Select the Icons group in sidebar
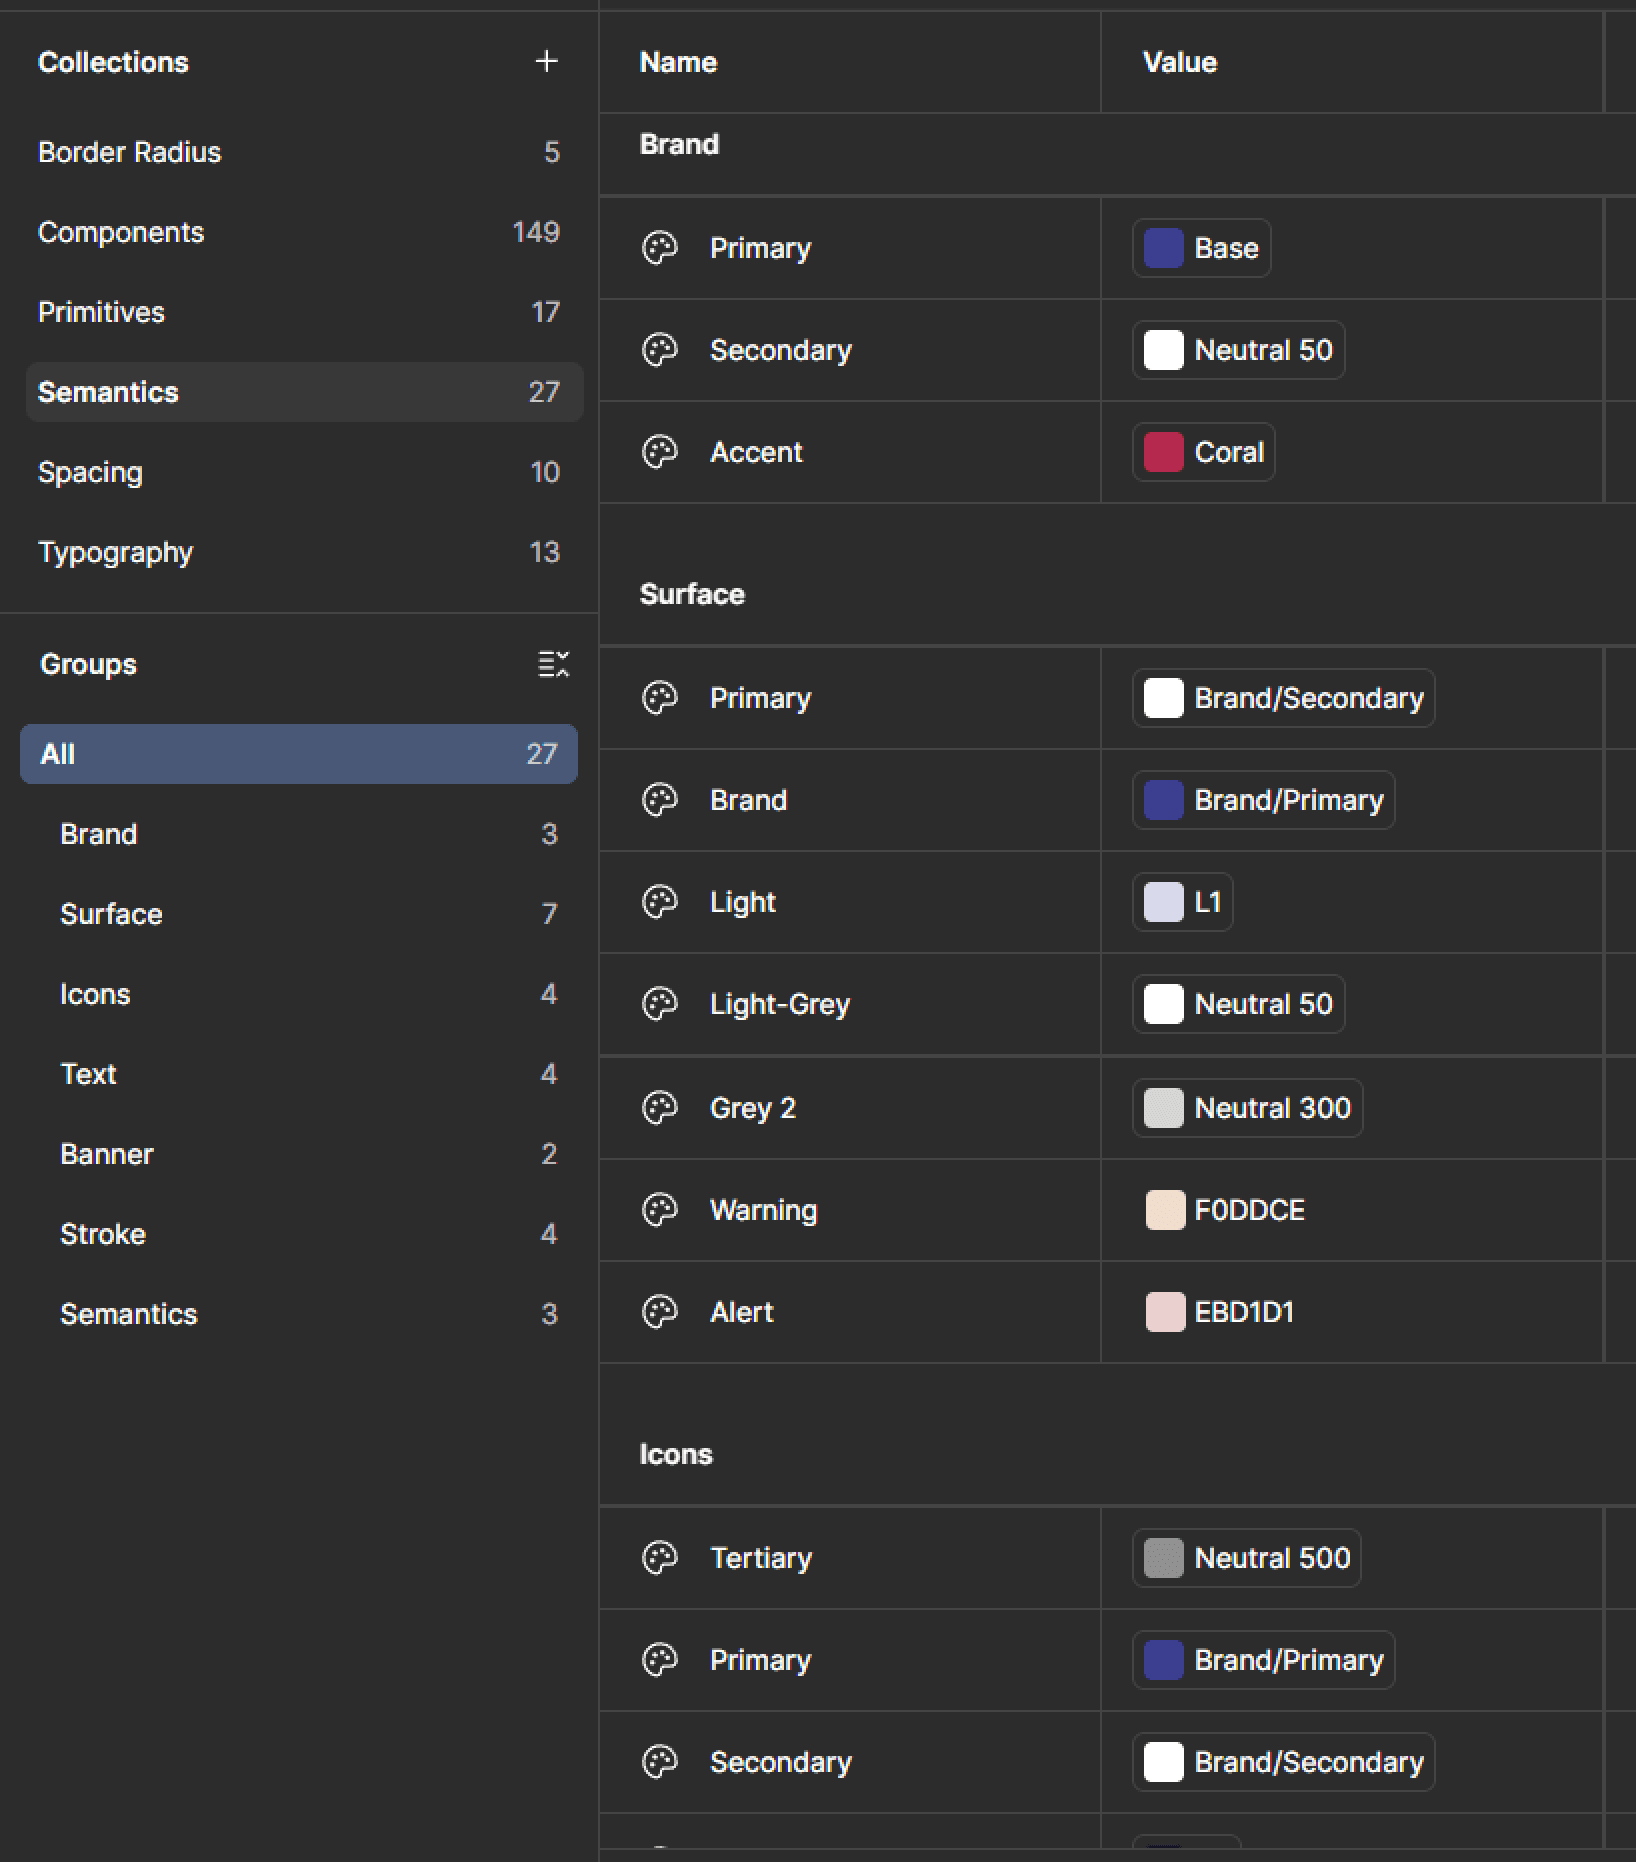The width and height of the screenshot is (1636, 1862). pyautogui.click(x=299, y=994)
